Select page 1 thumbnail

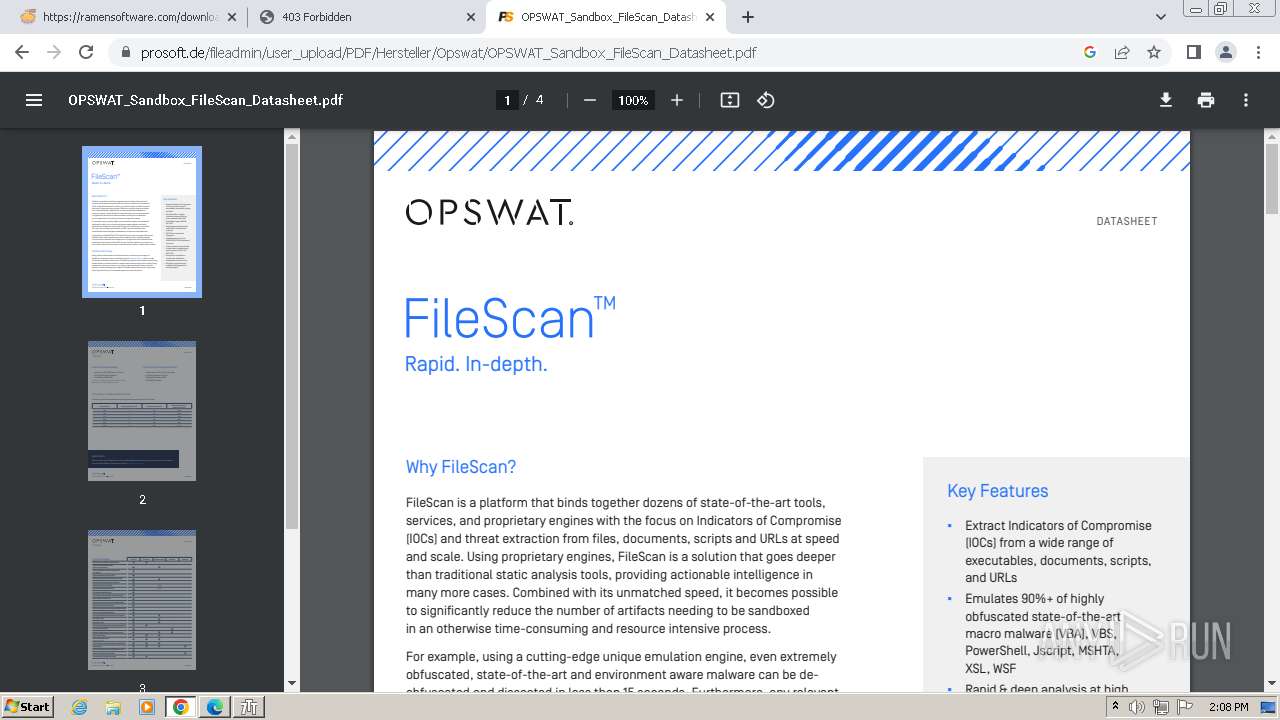click(142, 222)
